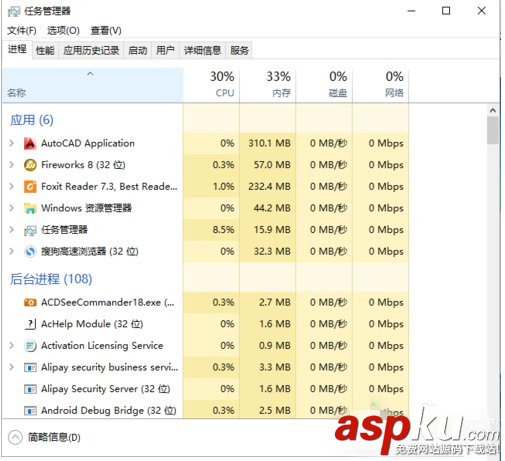
Task: Click the 32.3 MB memory value
Action: click(272, 251)
